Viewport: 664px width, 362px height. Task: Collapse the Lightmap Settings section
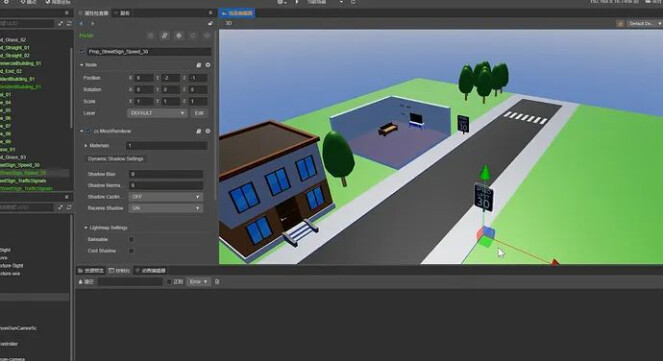click(86, 228)
